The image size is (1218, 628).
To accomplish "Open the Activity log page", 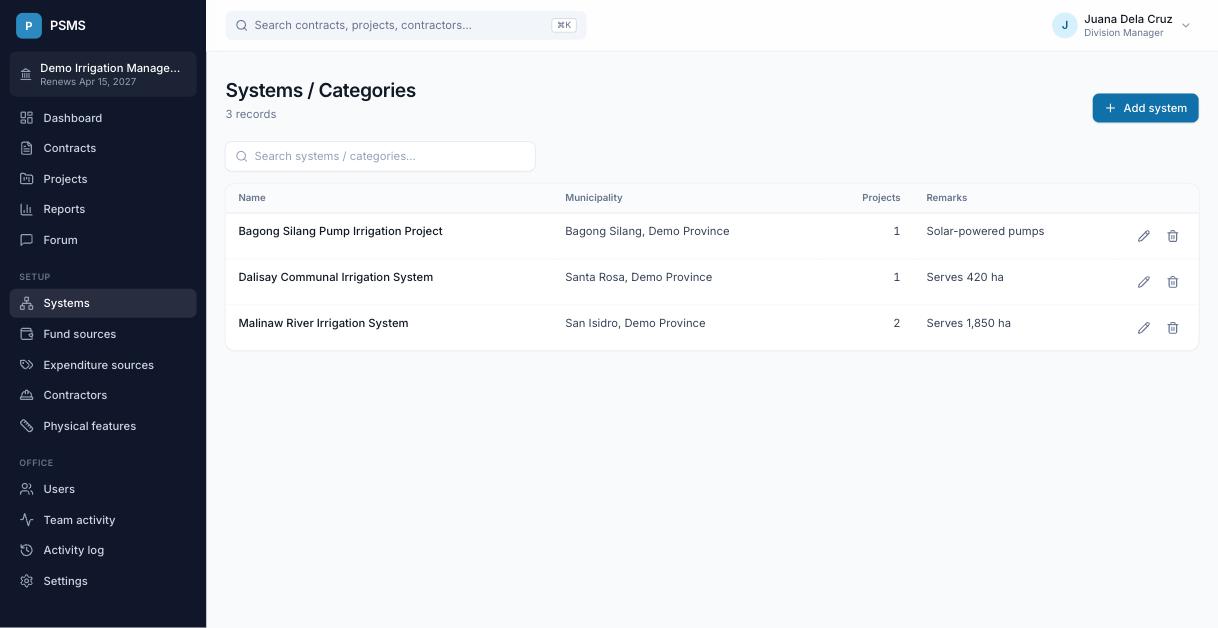I will click(103, 550).
